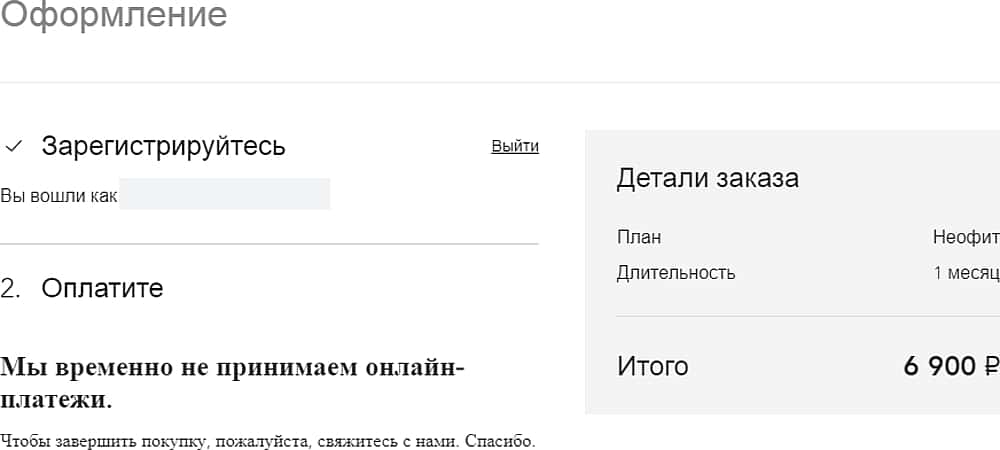This screenshot has width=1000, height=450.
Task: Click the План label
Action: [x=639, y=238]
